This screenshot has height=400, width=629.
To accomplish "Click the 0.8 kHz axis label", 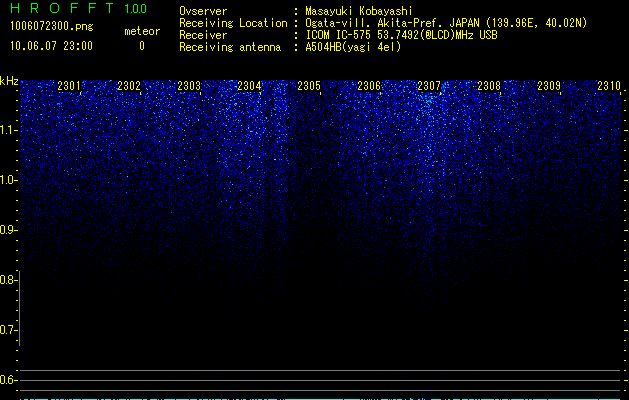I will point(8,280).
